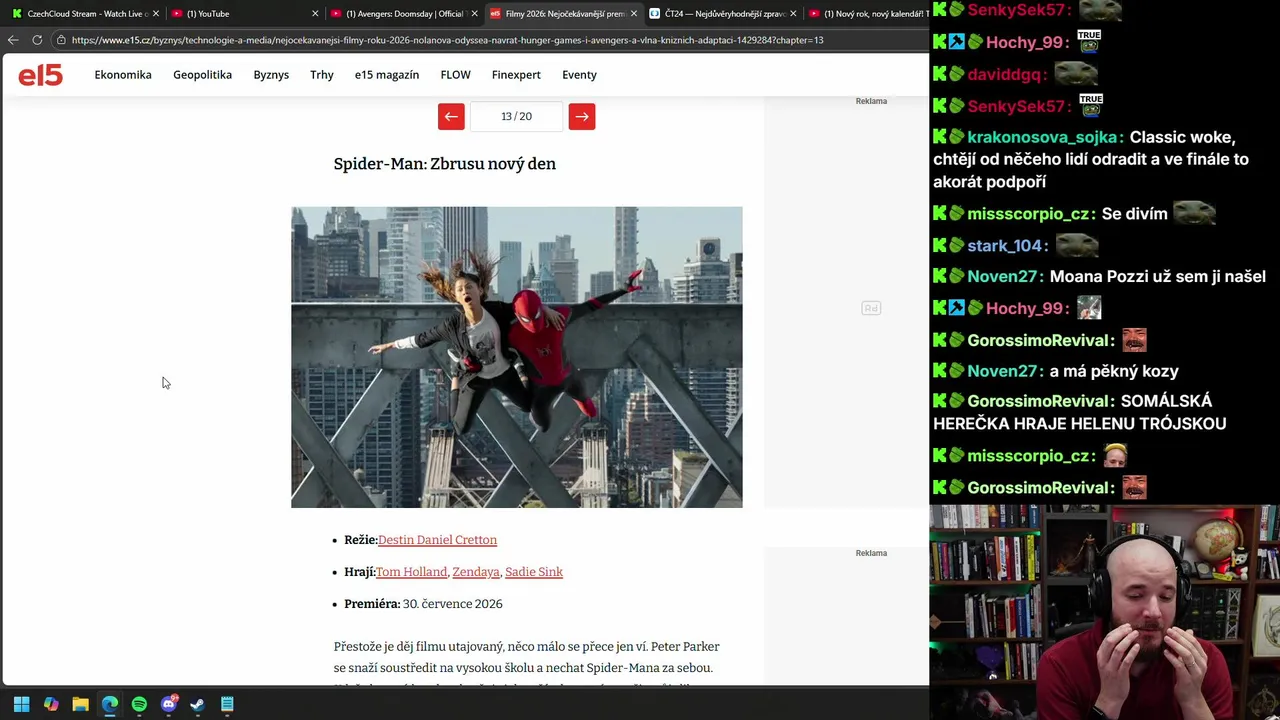Follow the Zendaya link
Screen dimensions: 1280x720
click(476, 572)
